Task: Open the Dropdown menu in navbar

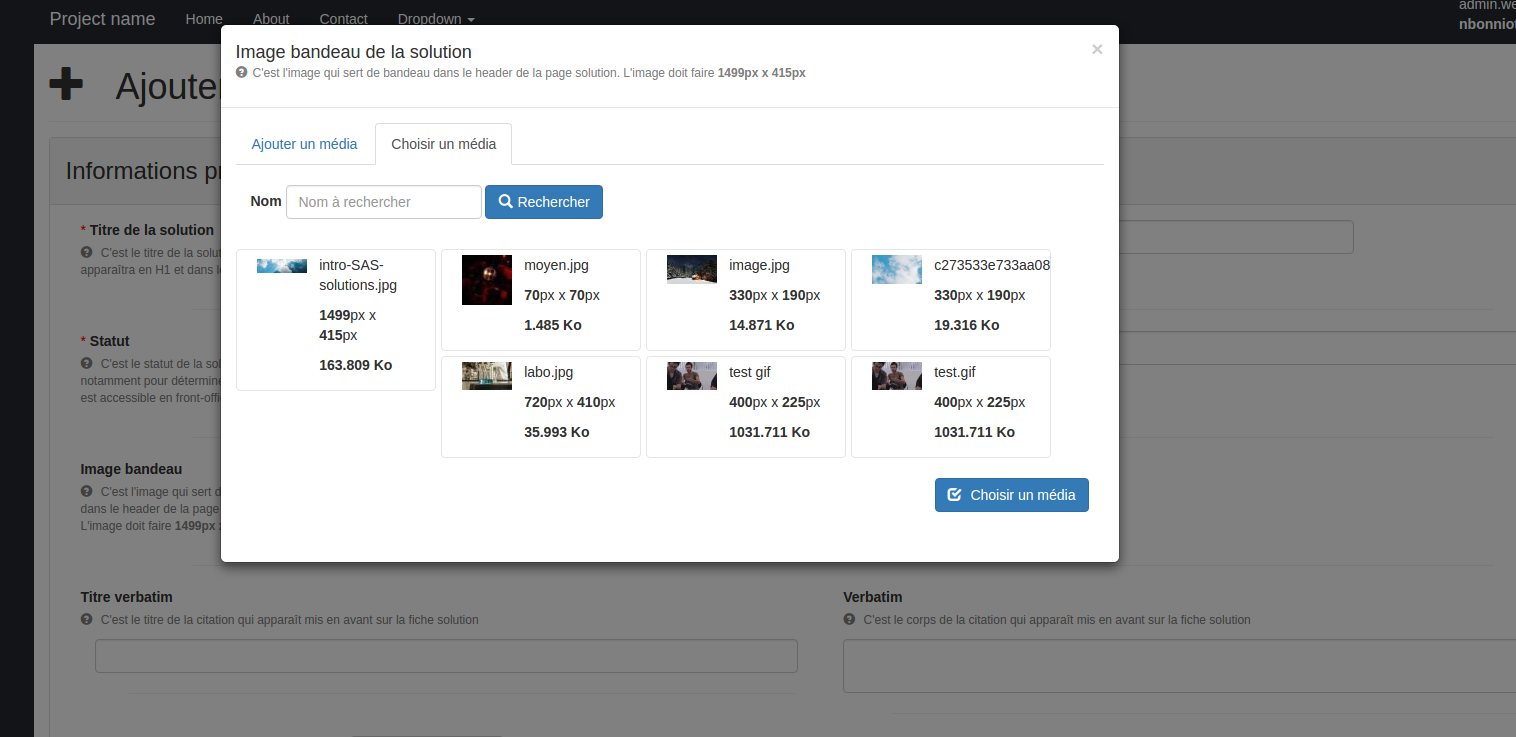Action: (436, 19)
